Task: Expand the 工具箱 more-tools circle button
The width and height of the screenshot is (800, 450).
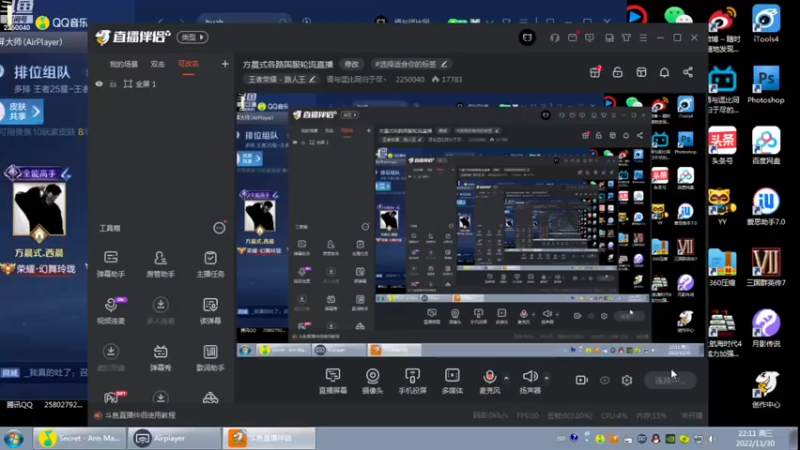Action: click(x=219, y=228)
